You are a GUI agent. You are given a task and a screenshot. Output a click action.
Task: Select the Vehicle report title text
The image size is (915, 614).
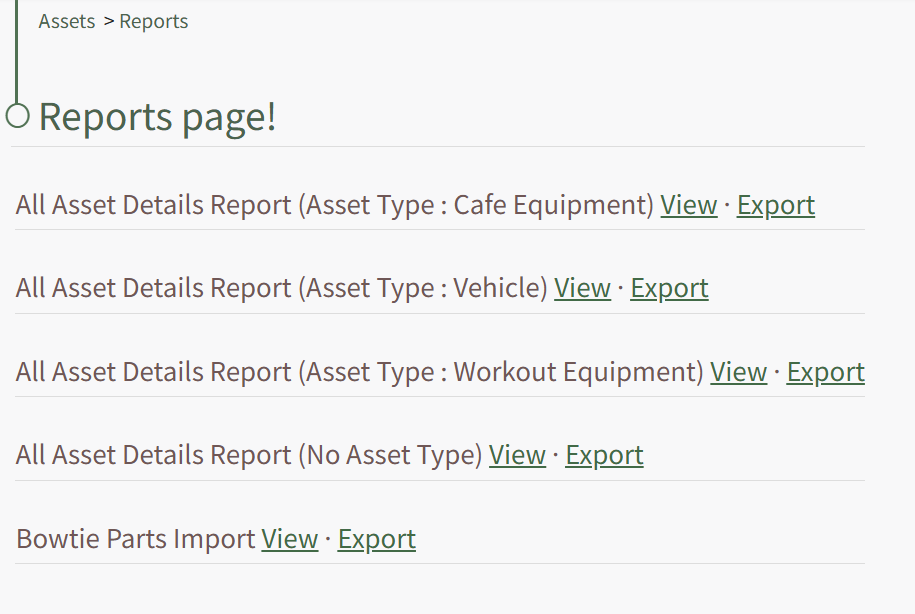[281, 288]
